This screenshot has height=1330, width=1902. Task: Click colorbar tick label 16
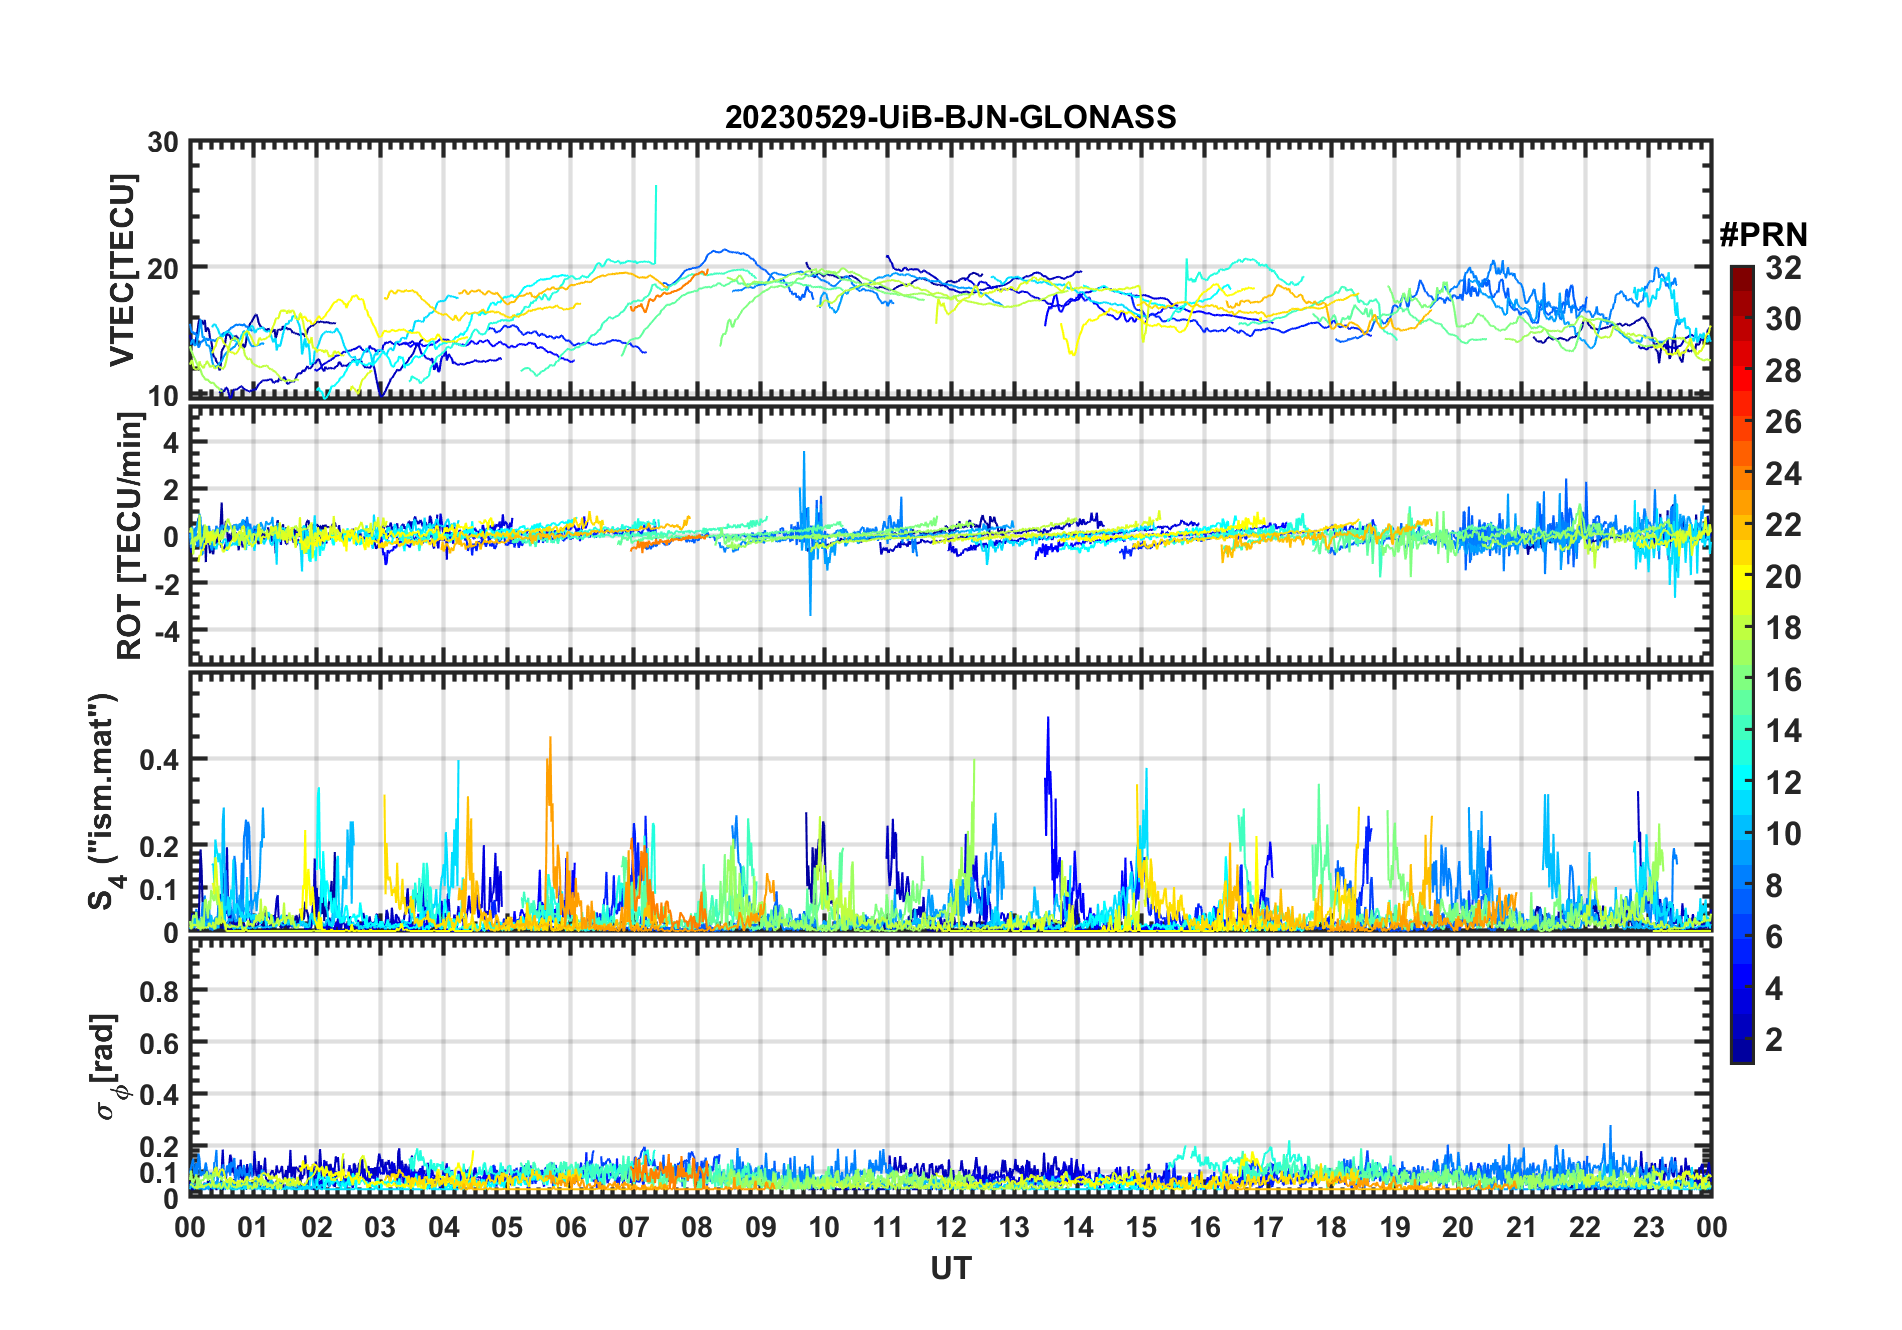[x=1782, y=680]
